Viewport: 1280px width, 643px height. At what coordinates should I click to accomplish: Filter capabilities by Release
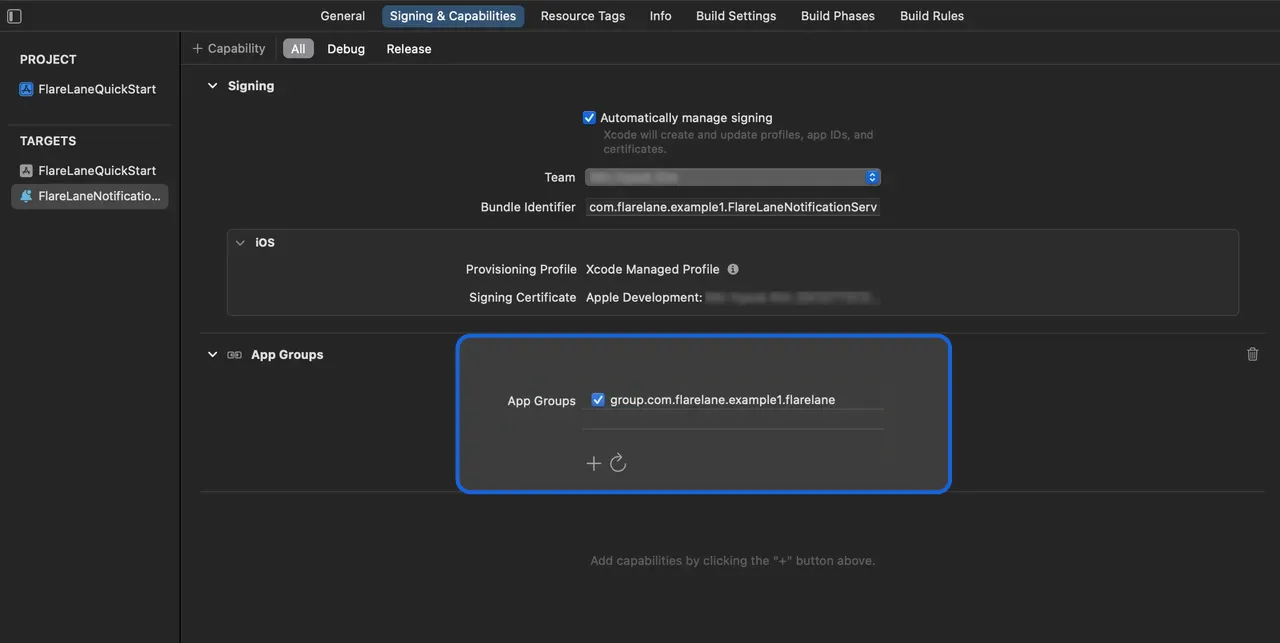tap(409, 48)
